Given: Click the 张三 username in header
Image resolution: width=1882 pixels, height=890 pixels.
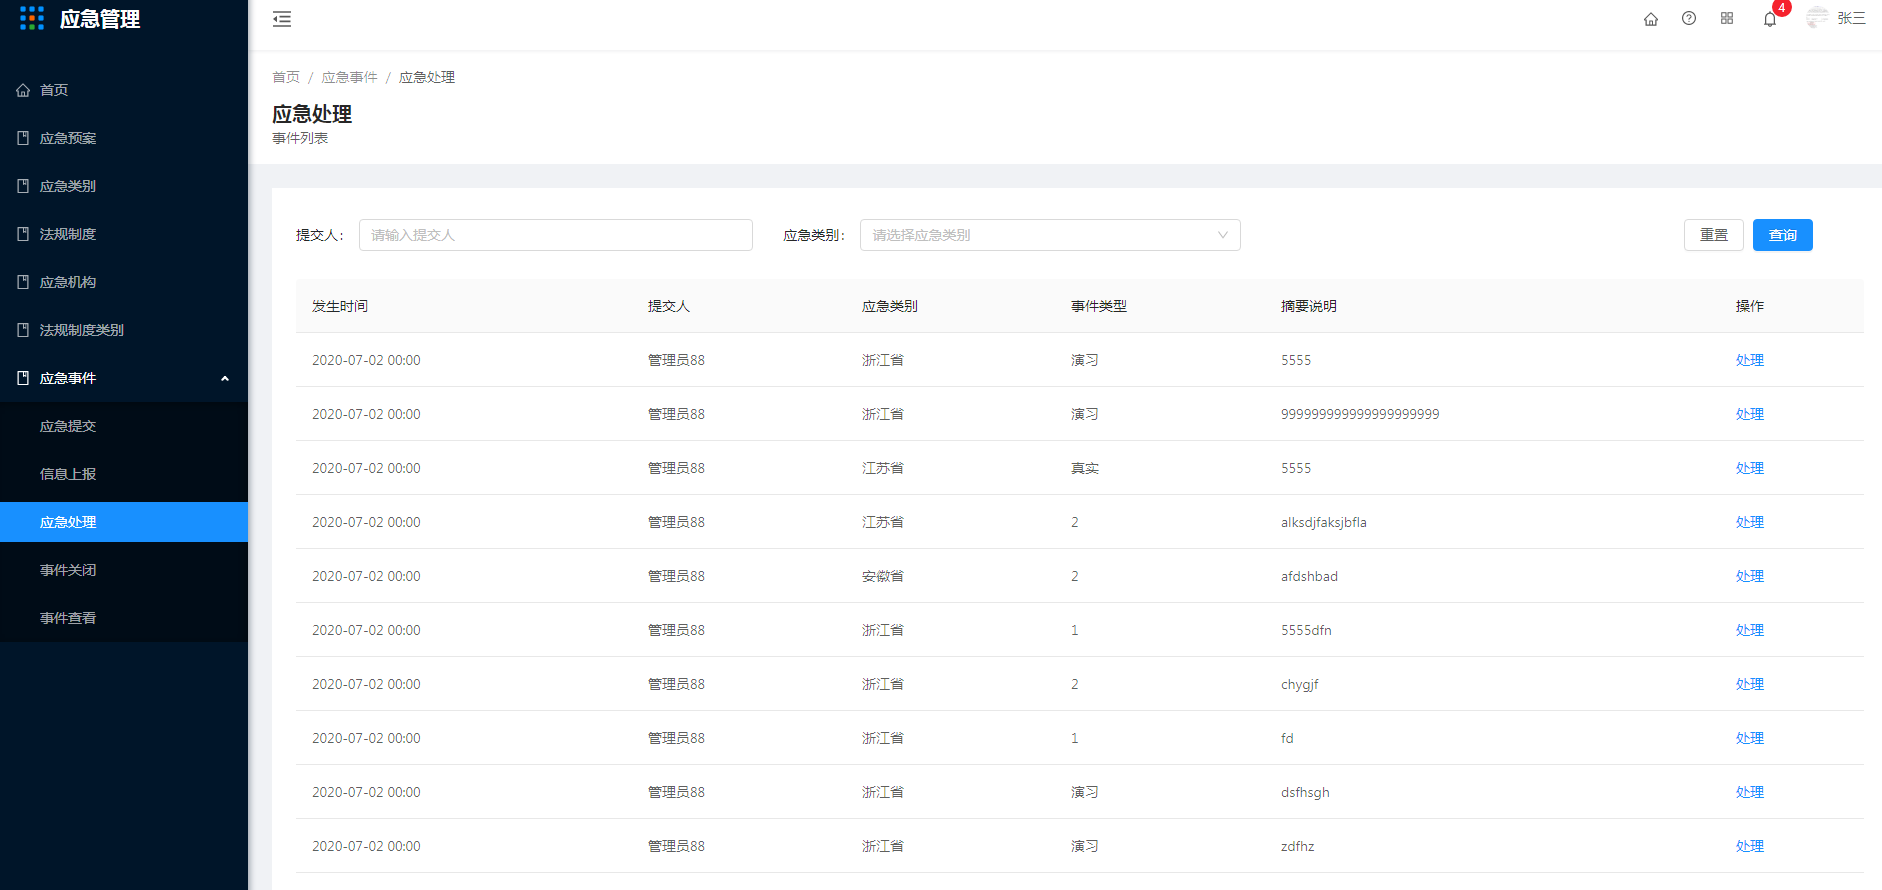Looking at the screenshot, I should click(x=1851, y=18).
